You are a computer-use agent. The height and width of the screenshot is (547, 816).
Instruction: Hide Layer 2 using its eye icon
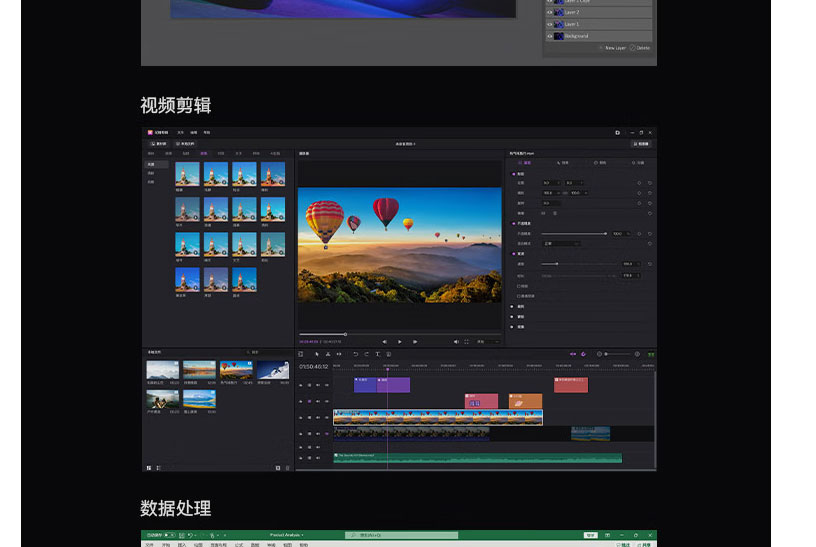pos(550,12)
